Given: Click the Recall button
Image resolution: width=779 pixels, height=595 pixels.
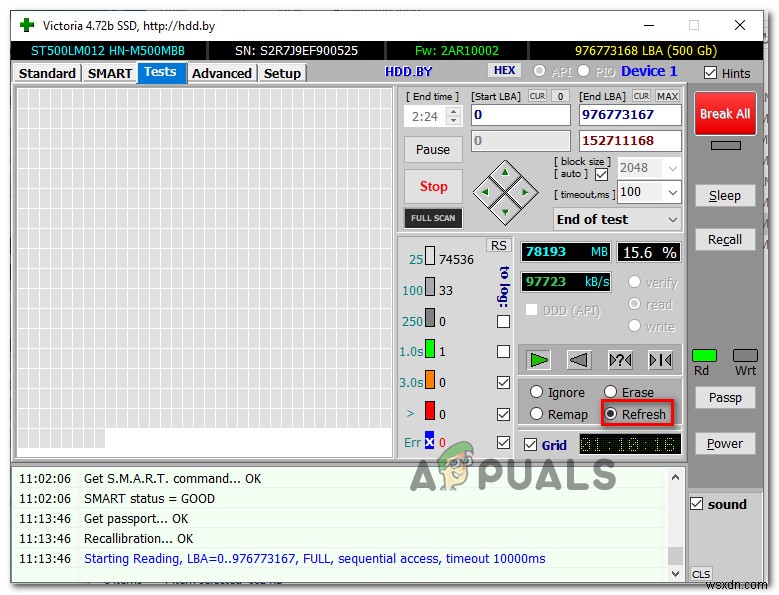Looking at the screenshot, I should point(725,239).
